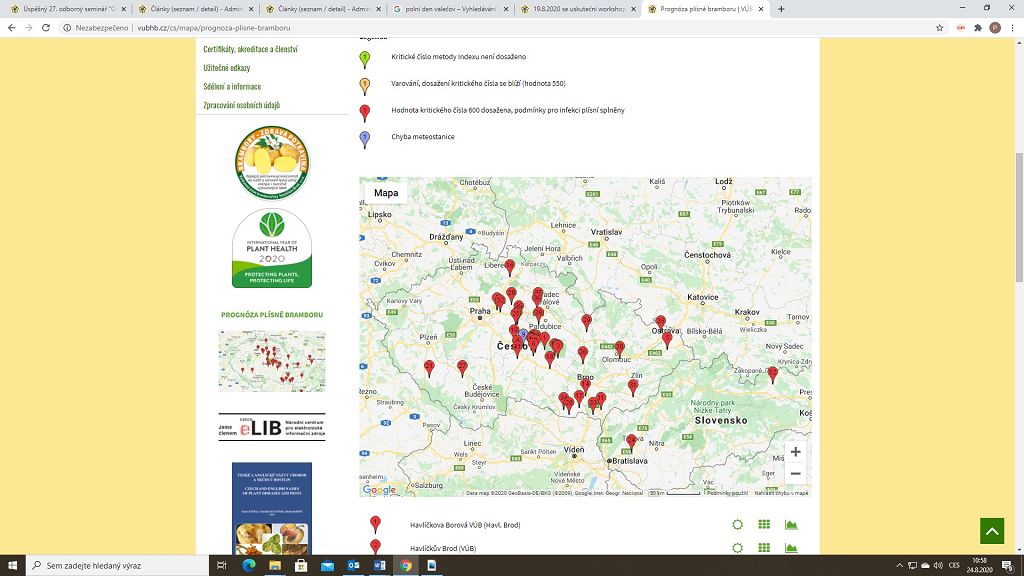
Task: Open the 'Užitečné odkazy' sidebar link
Action: (x=227, y=68)
